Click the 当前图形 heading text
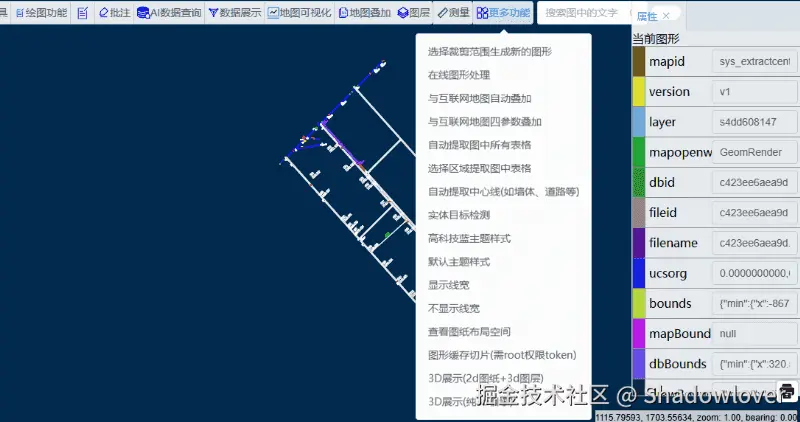Screen dimensions: 800x422 pyautogui.click(x=656, y=39)
